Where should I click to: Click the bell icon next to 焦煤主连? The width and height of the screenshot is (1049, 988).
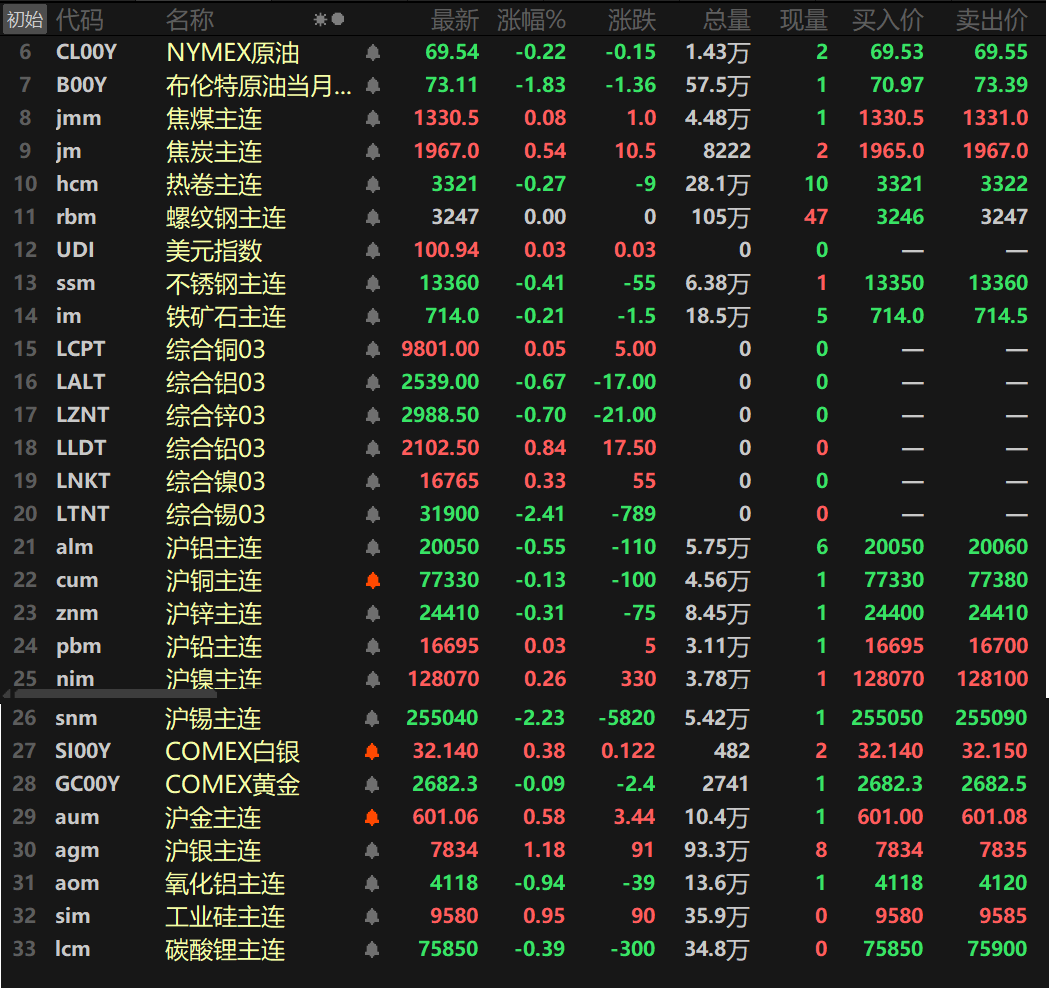pyautogui.click(x=372, y=118)
